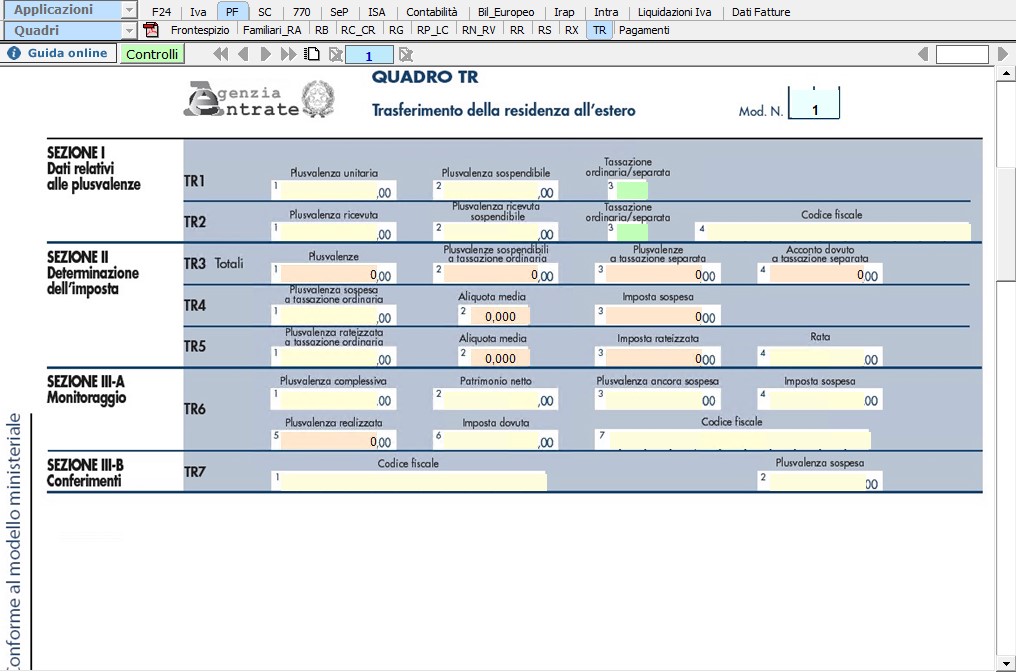Open Guida online help
1016x672 pixels.
58,53
